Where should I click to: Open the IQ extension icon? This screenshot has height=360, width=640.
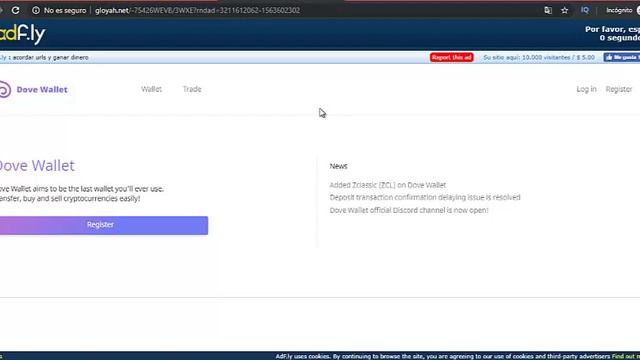click(584, 10)
